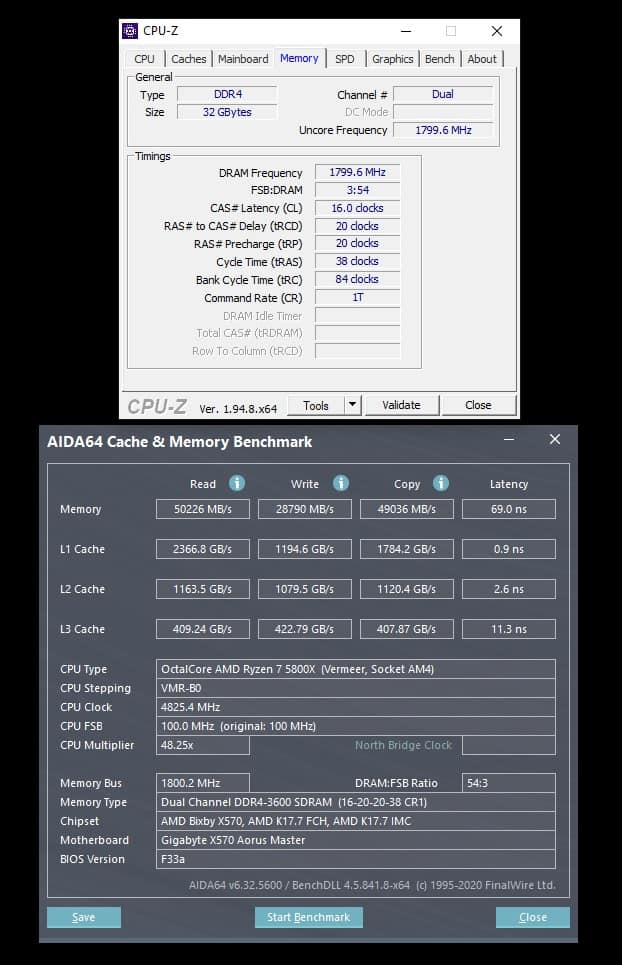This screenshot has height=965, width=622.
Task: Click the CAS# Latency value 16.0 clocks
Action: click(357, 208)
